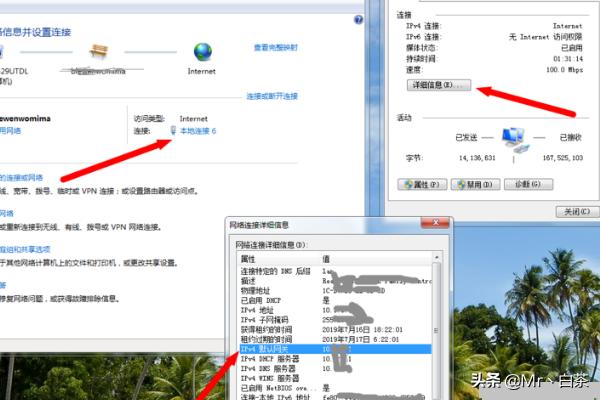Click the 诊断(G) button in status dialog

(x=528, y=184)
